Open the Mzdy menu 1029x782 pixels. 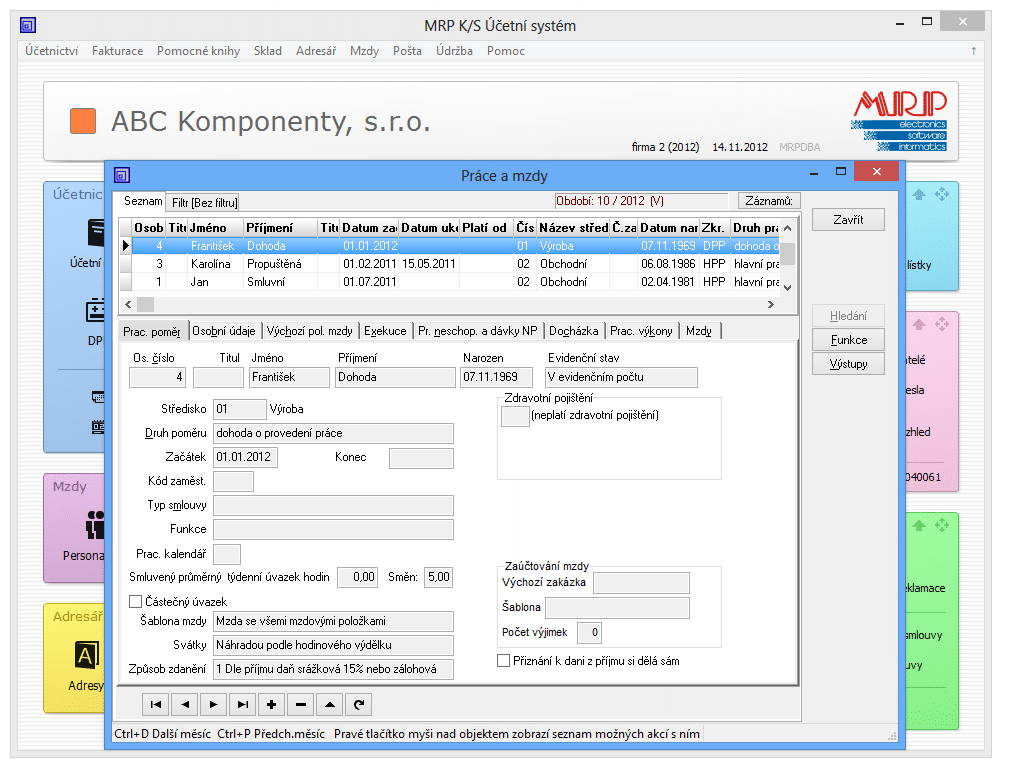[x=364, y=51]
